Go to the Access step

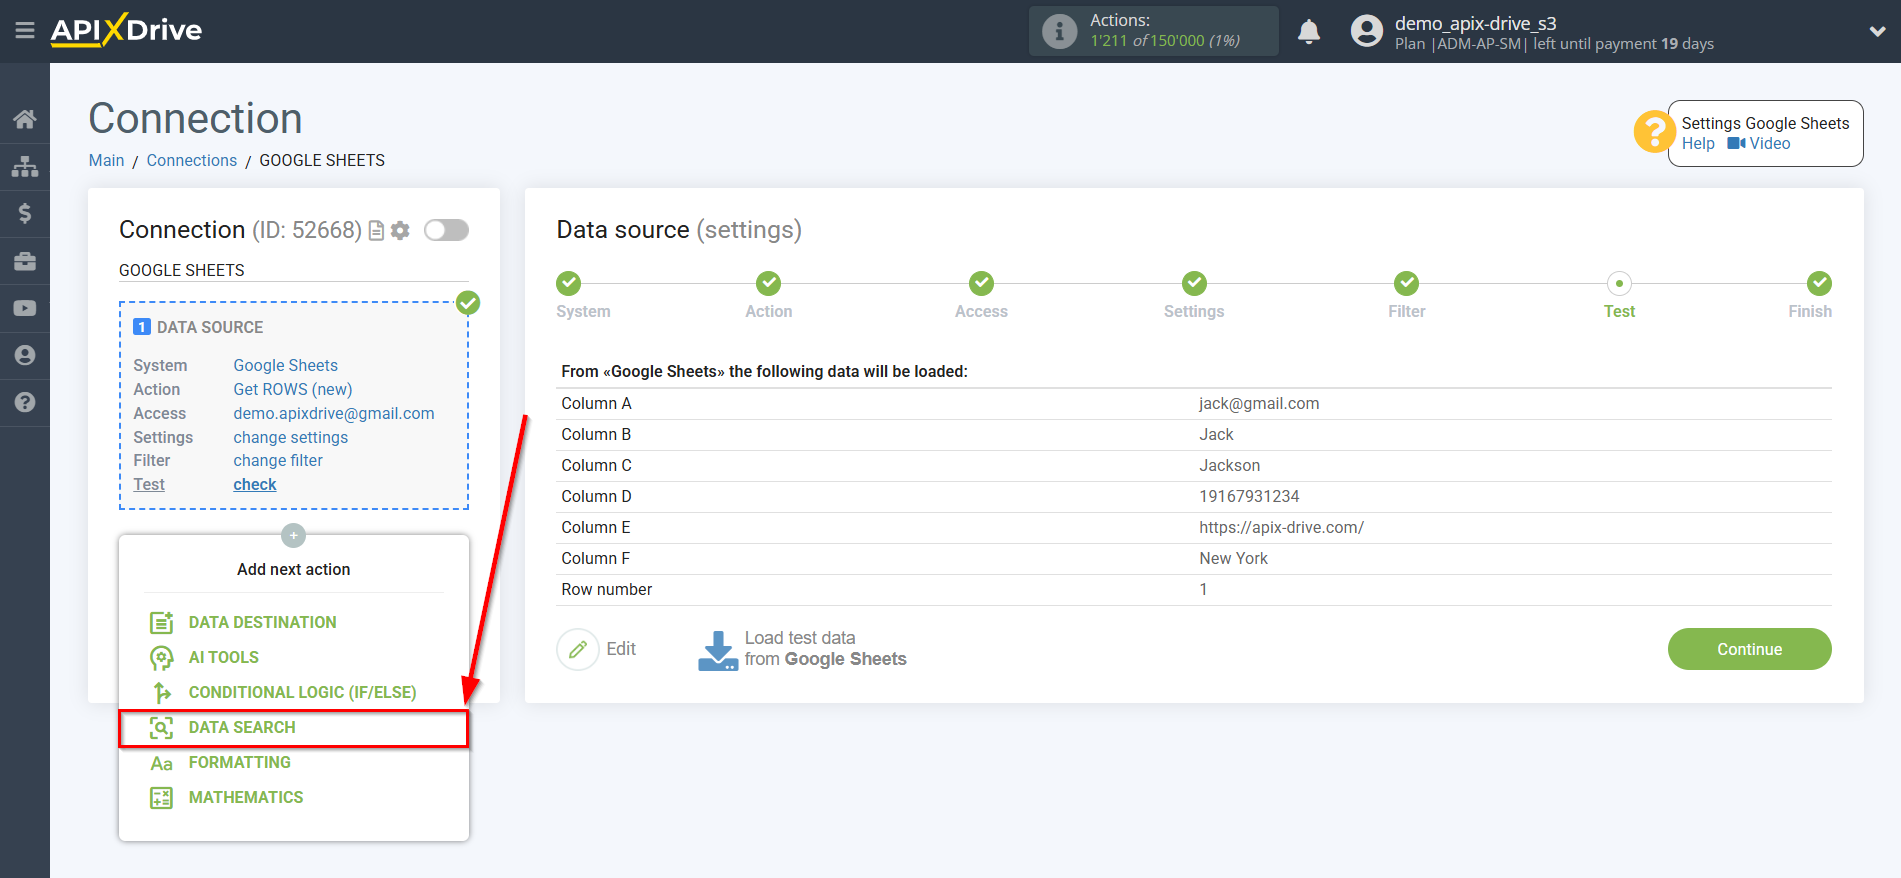[981, 284]
